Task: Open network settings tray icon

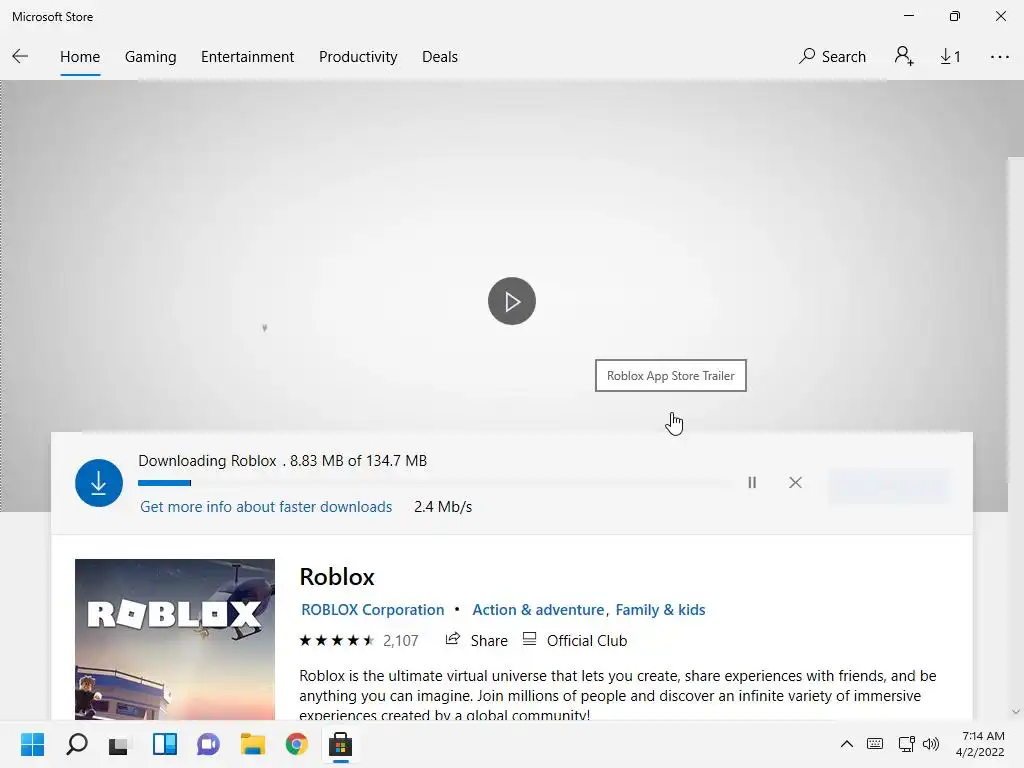Action: click(906, 744)
